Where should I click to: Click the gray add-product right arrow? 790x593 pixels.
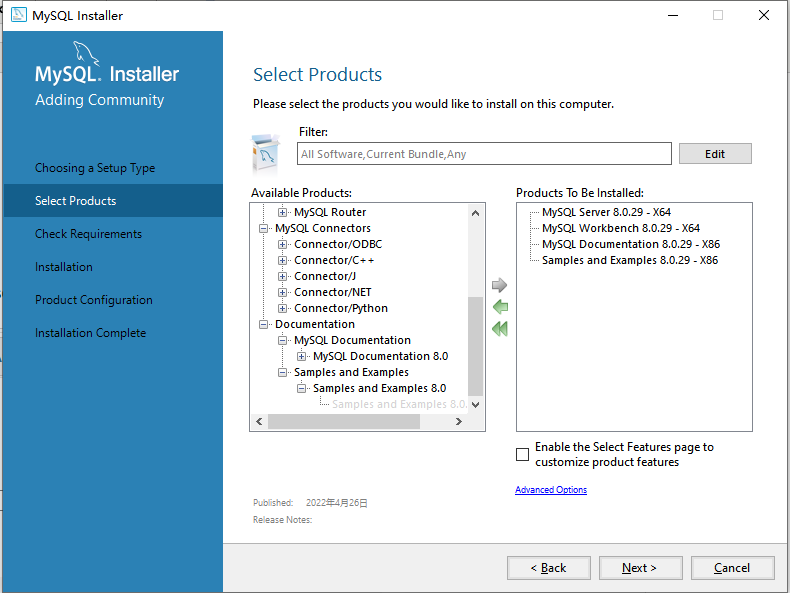point(499,285)
